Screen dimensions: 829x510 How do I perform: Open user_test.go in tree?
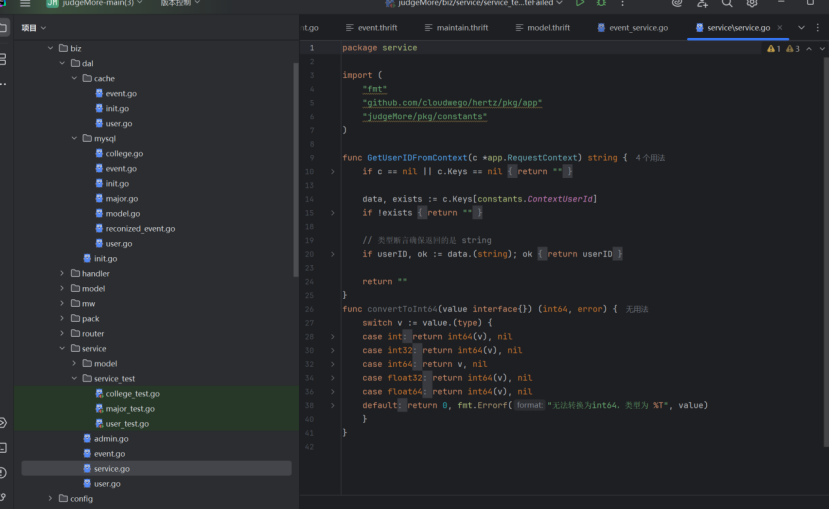click(x=127, y=423)
